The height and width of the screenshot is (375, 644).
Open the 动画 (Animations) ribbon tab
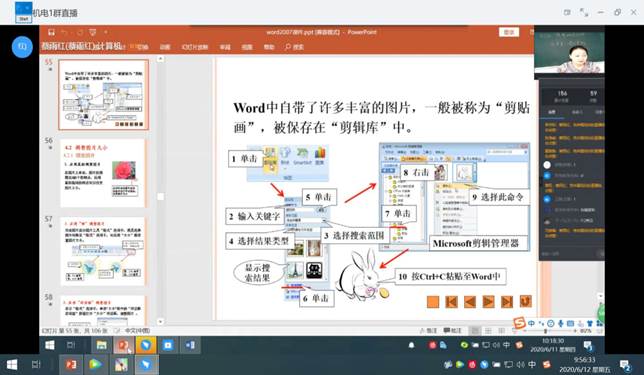[165, 47]
